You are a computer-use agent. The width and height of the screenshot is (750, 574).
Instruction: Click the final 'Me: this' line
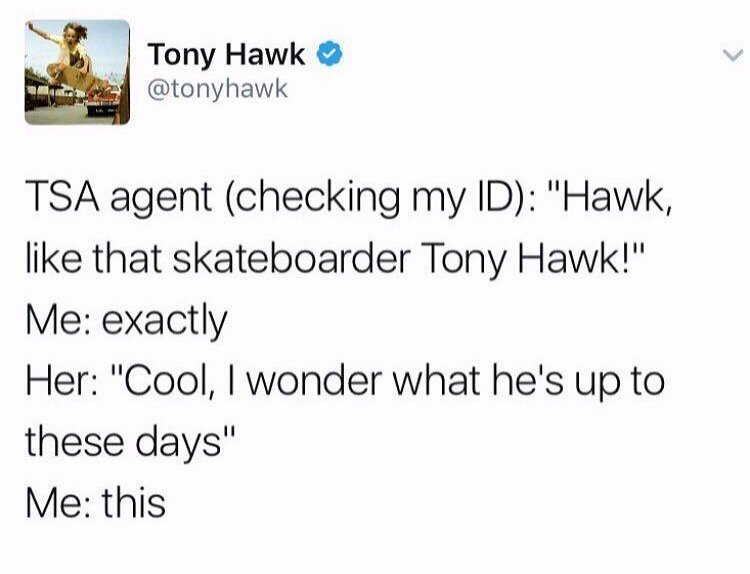pyautogui.click(x=96, y=503)
